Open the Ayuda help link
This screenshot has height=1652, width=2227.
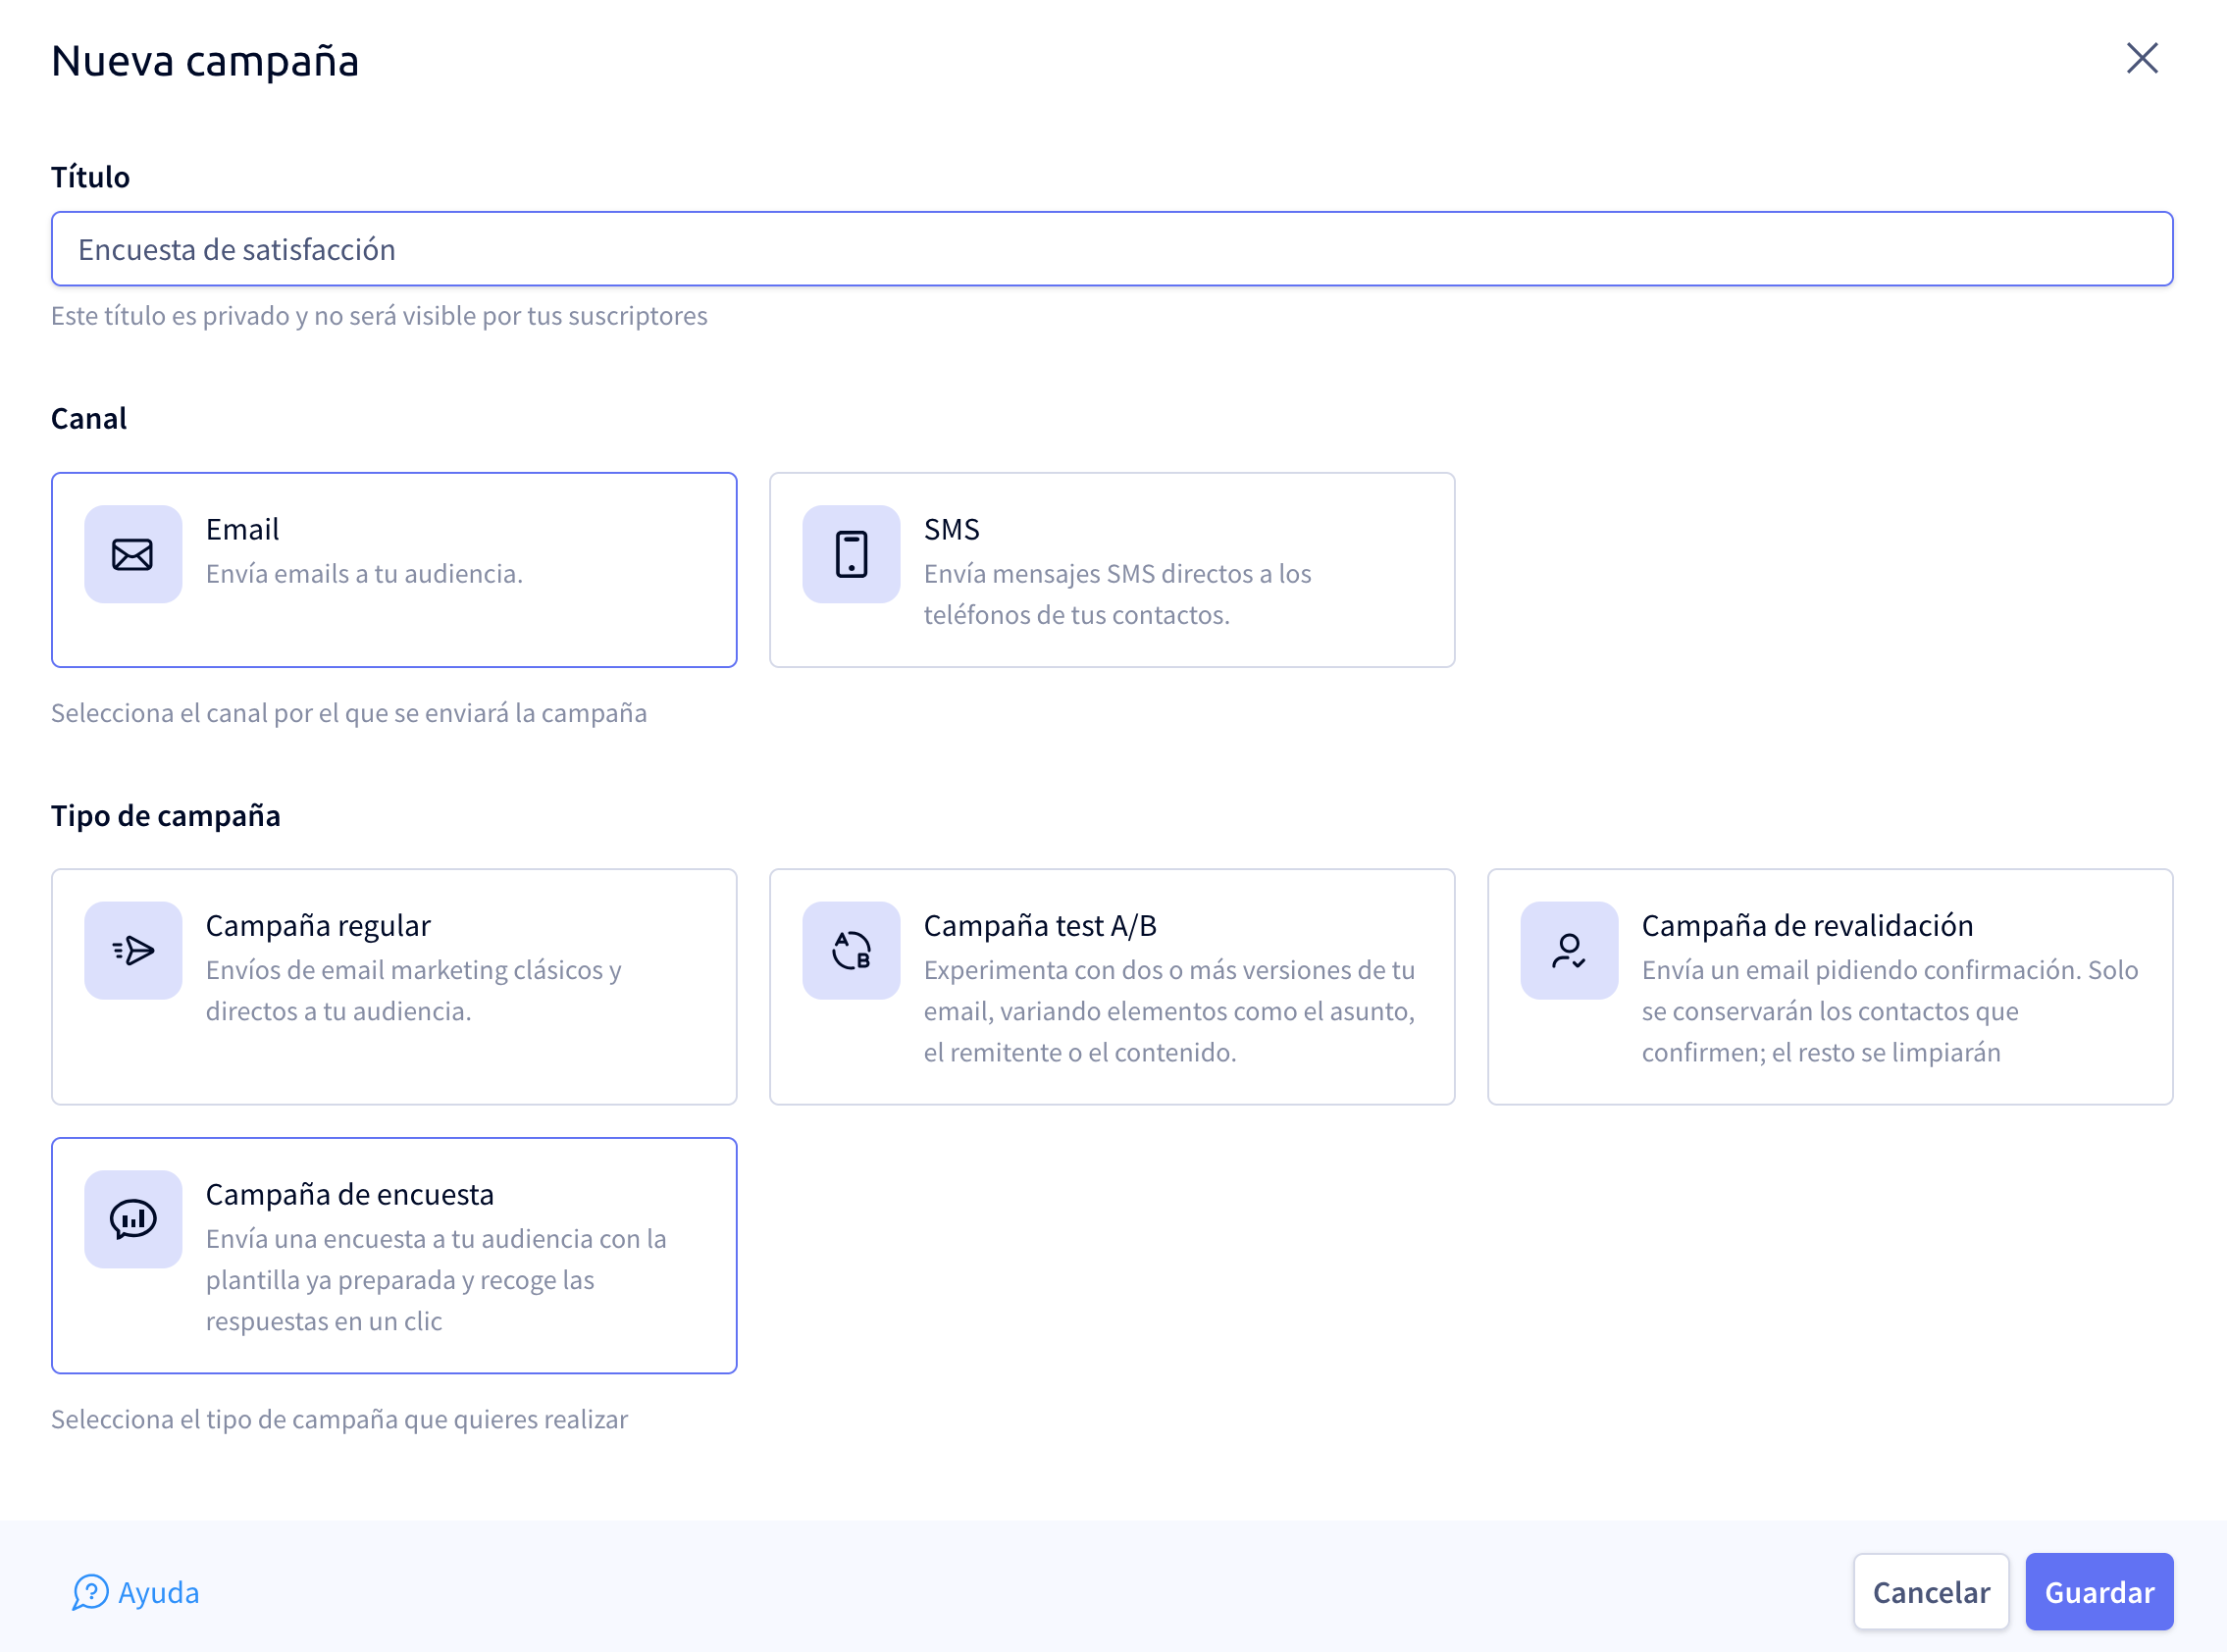(x=136, y=1592)
